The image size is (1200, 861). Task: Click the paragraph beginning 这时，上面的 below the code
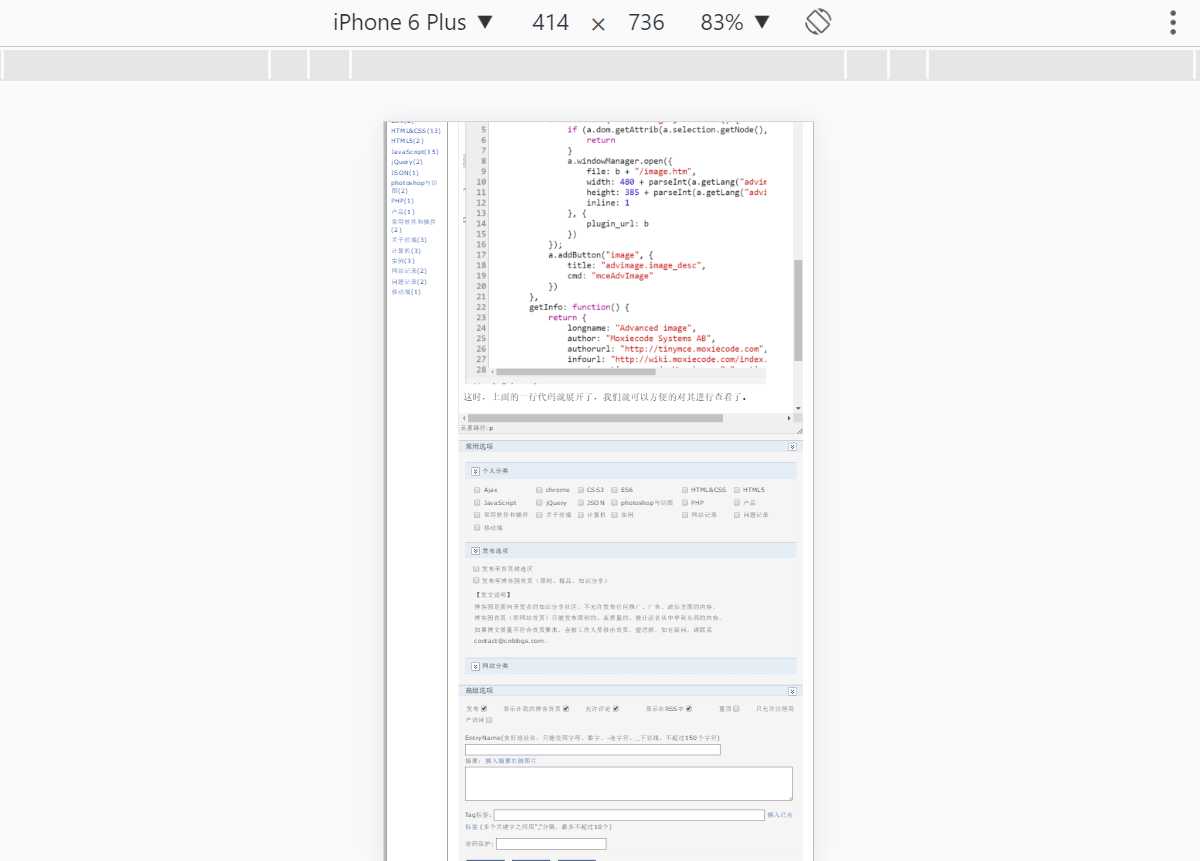point(605,397)
